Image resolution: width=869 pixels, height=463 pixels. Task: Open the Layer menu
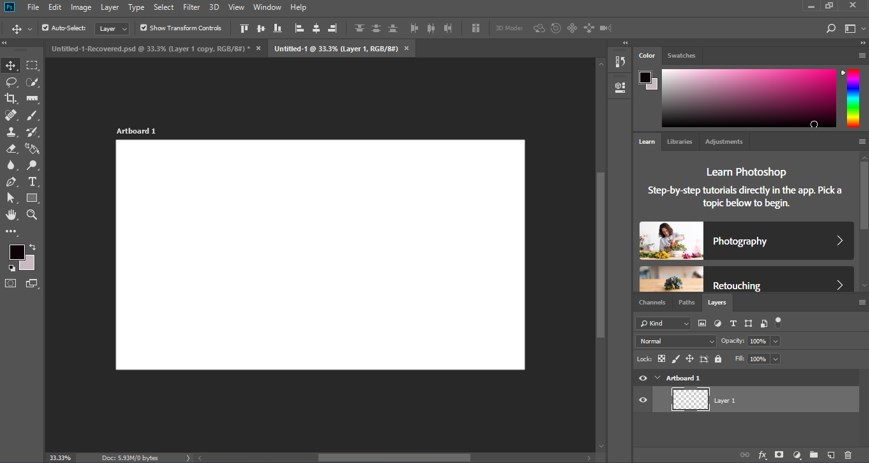point(109,7)
